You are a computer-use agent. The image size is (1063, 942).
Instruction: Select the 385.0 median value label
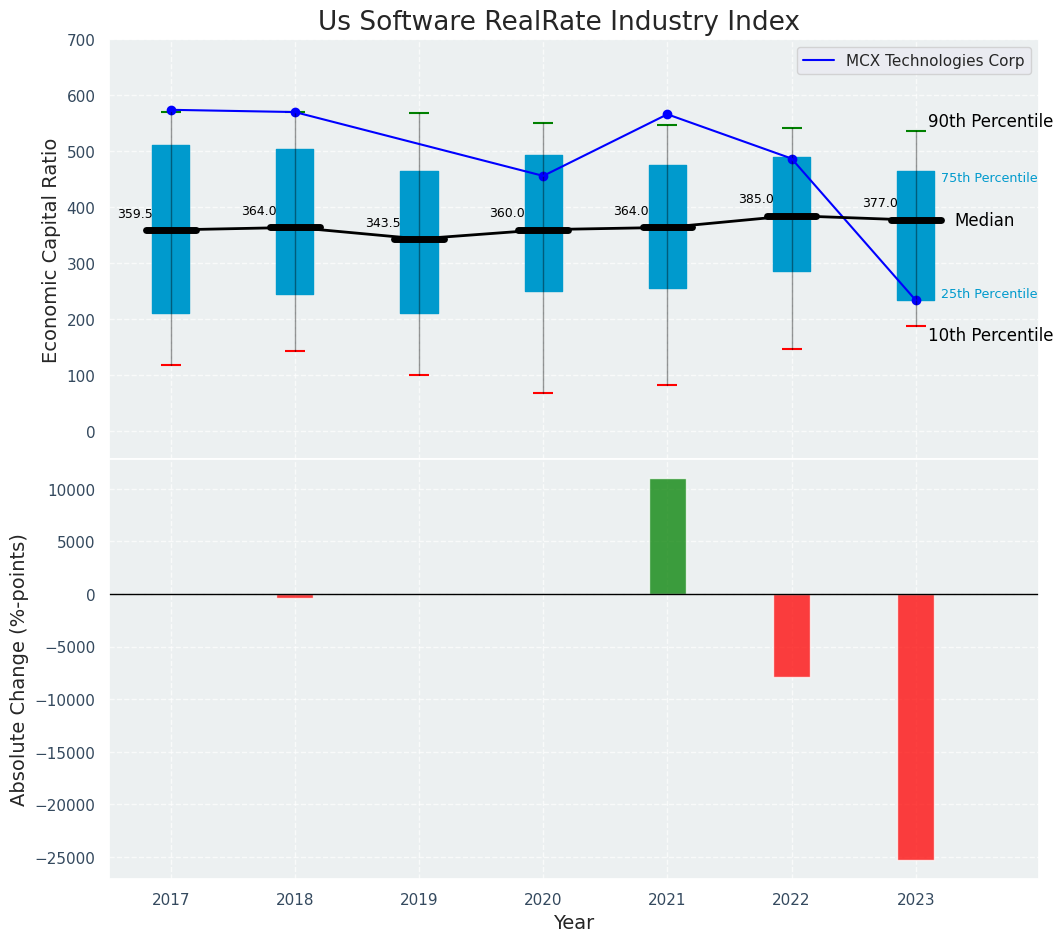point(756,200)
